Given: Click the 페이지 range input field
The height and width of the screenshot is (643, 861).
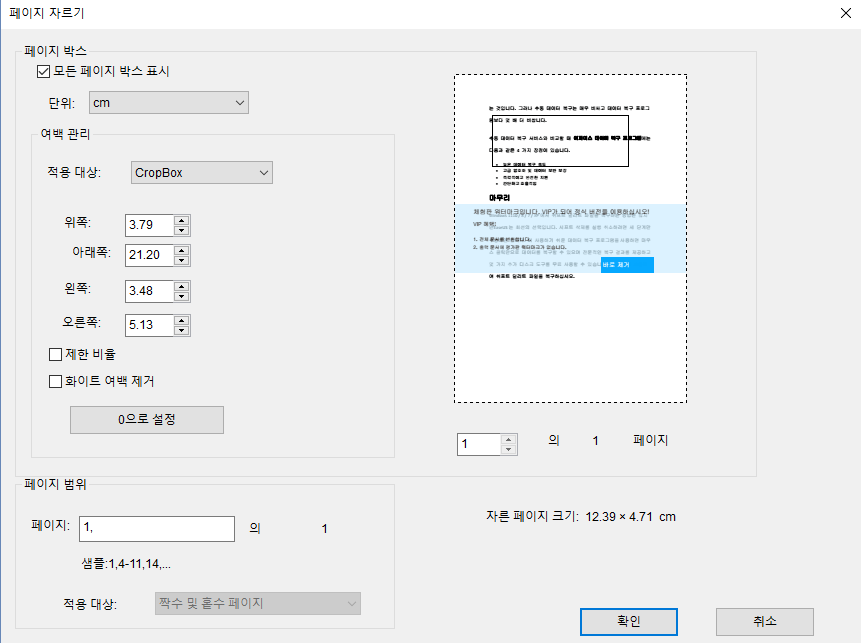Looking at the screenshot, I should pos(157,529).
